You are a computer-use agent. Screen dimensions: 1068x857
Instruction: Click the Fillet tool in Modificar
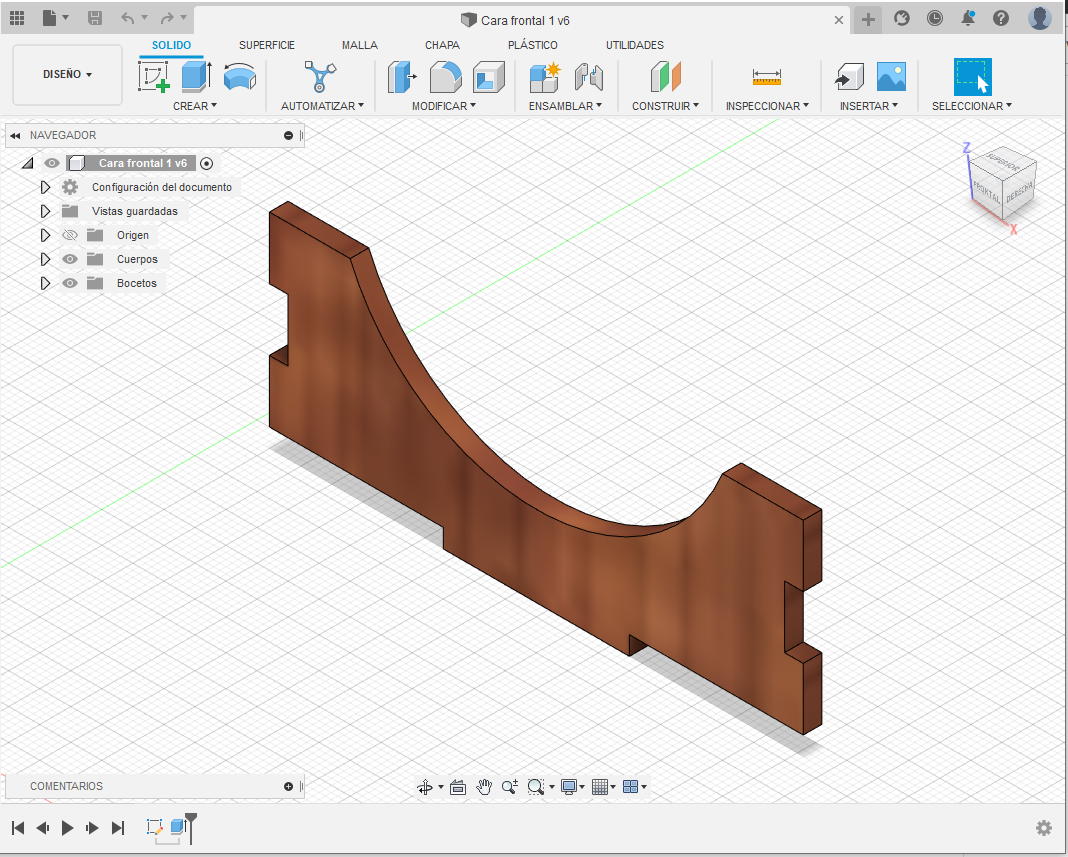click(x=445, y=77)
